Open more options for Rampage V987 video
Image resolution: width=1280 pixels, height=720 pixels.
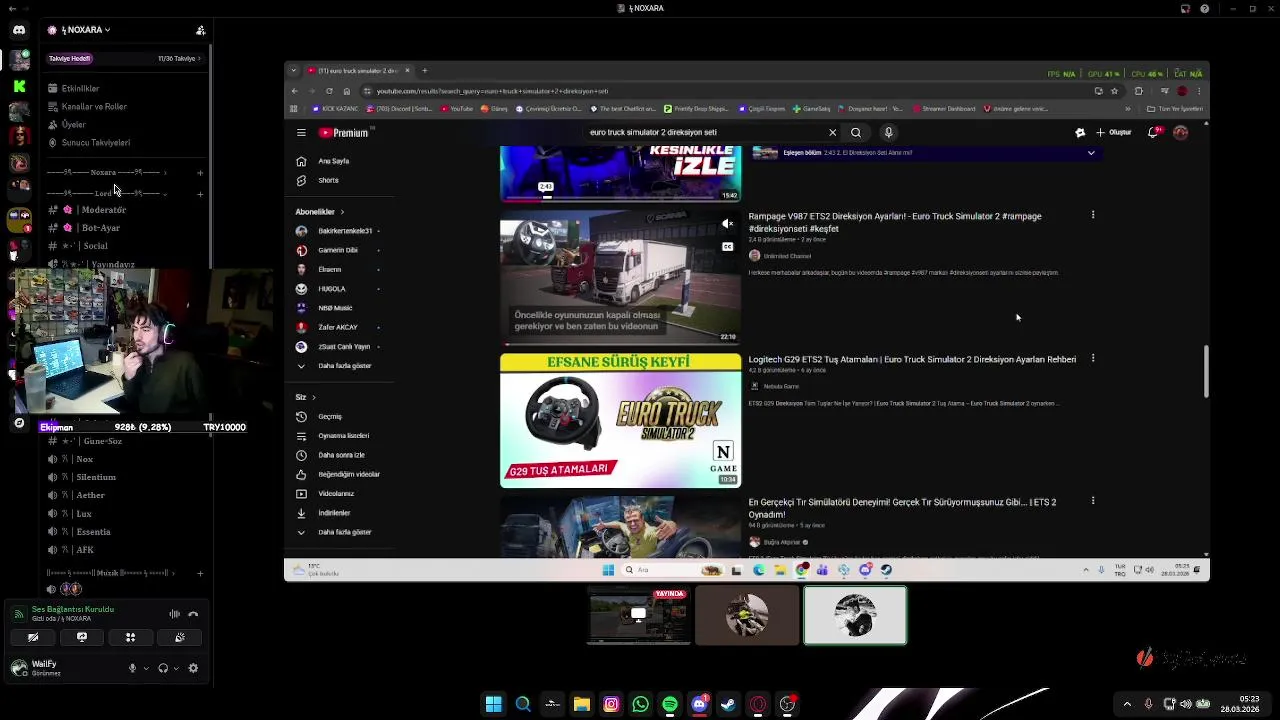click(1093, 215)
